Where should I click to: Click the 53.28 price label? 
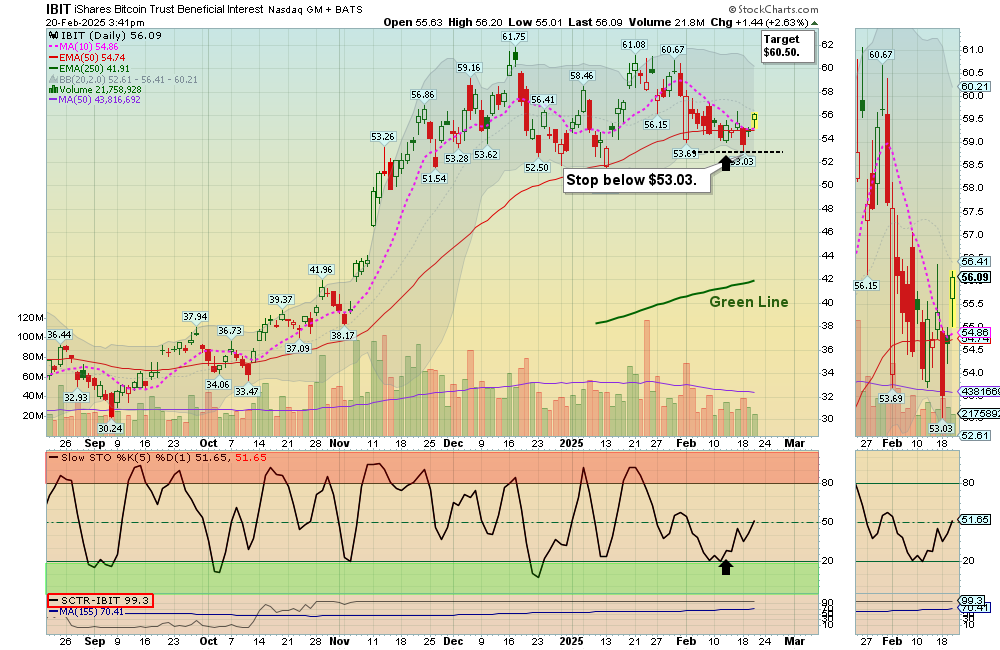pyautogui.click(x=457, y=158)
